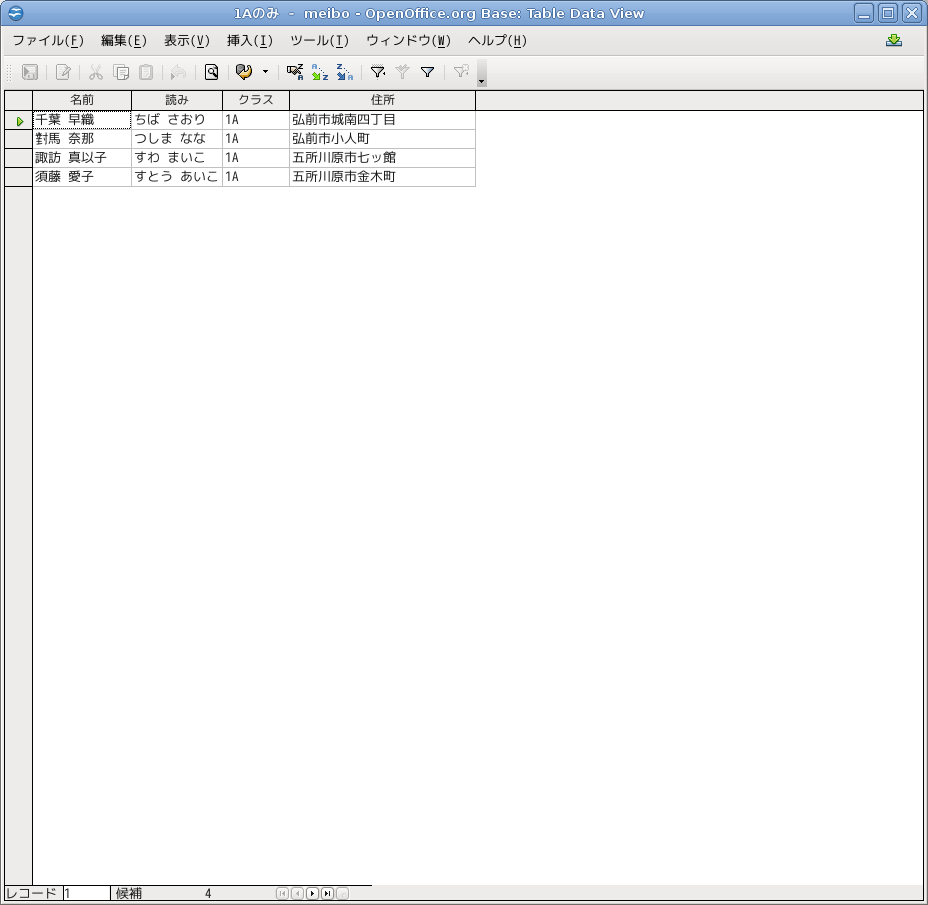Select the 名前 column header
This screenshot has width=928, height=905.
pyautogui.click(x=82, y=100)
